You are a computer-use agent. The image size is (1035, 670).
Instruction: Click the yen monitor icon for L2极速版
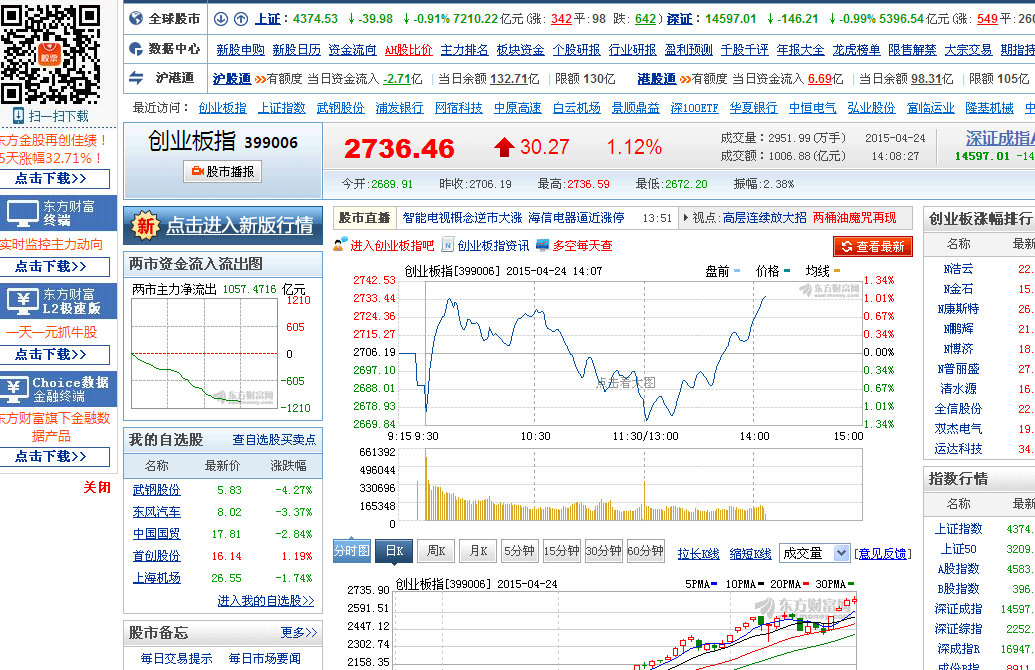pyautogui.click(x=22, y=301)
